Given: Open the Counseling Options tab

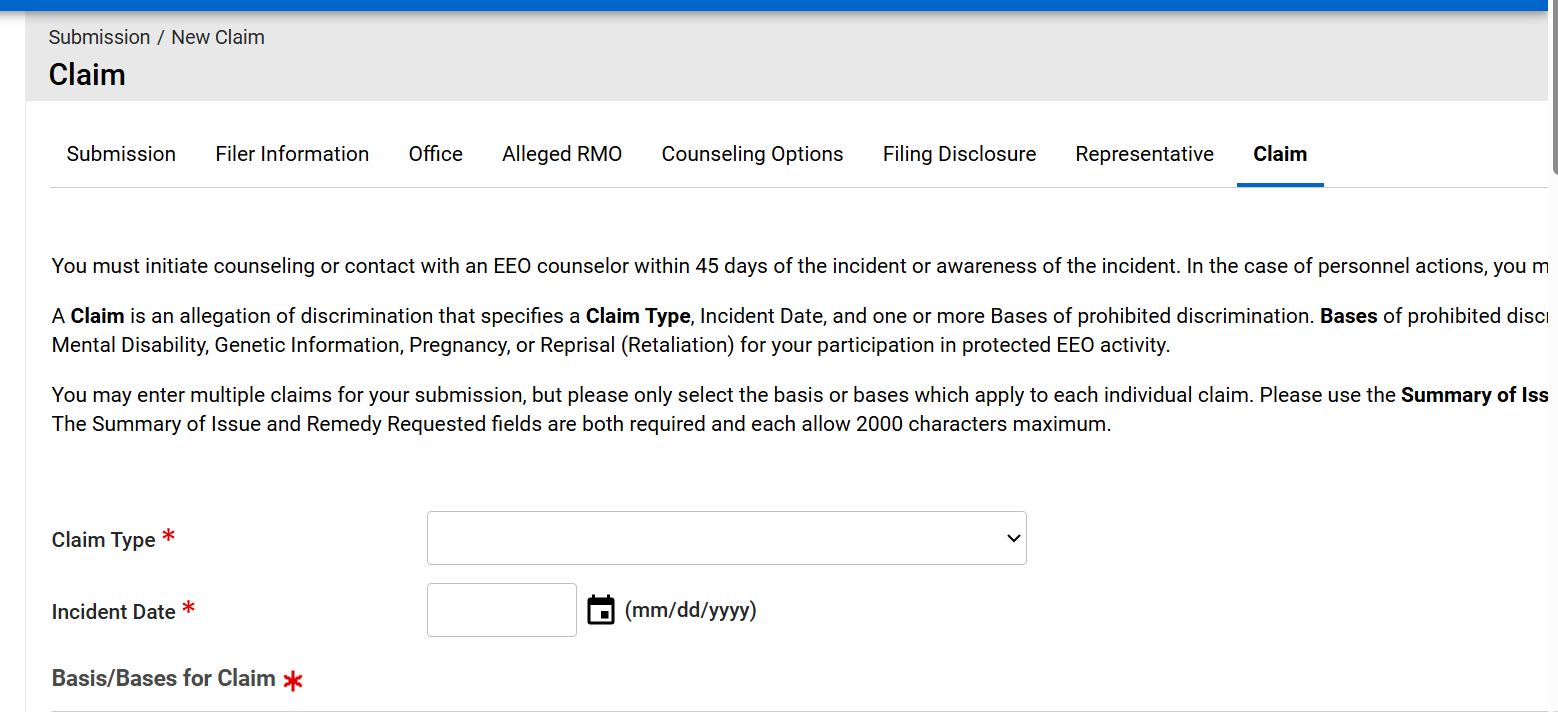Looking at the screenshot, I should [x=752, y=154].
